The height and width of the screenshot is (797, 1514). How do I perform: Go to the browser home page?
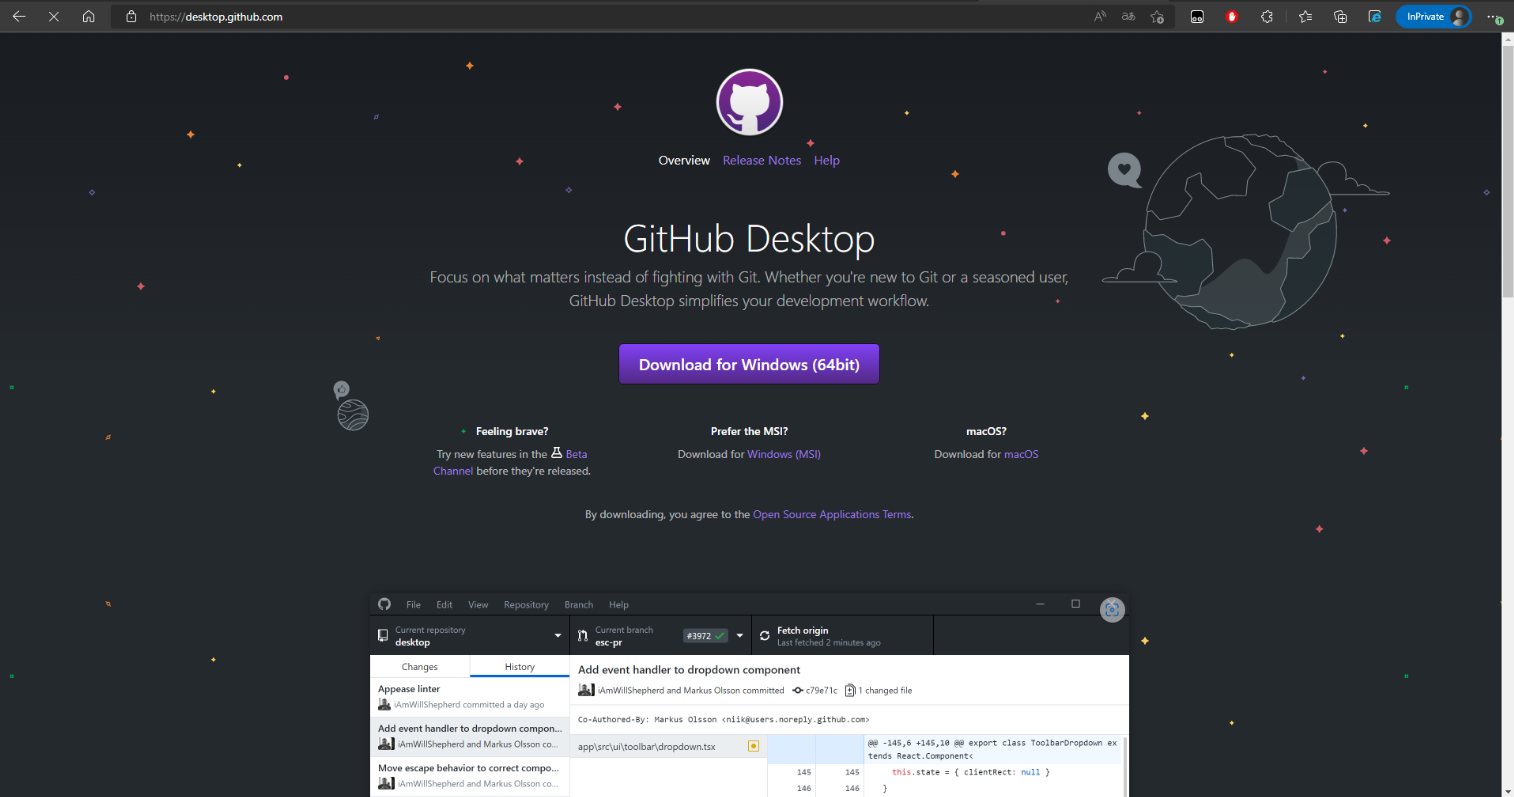[88, 17]
